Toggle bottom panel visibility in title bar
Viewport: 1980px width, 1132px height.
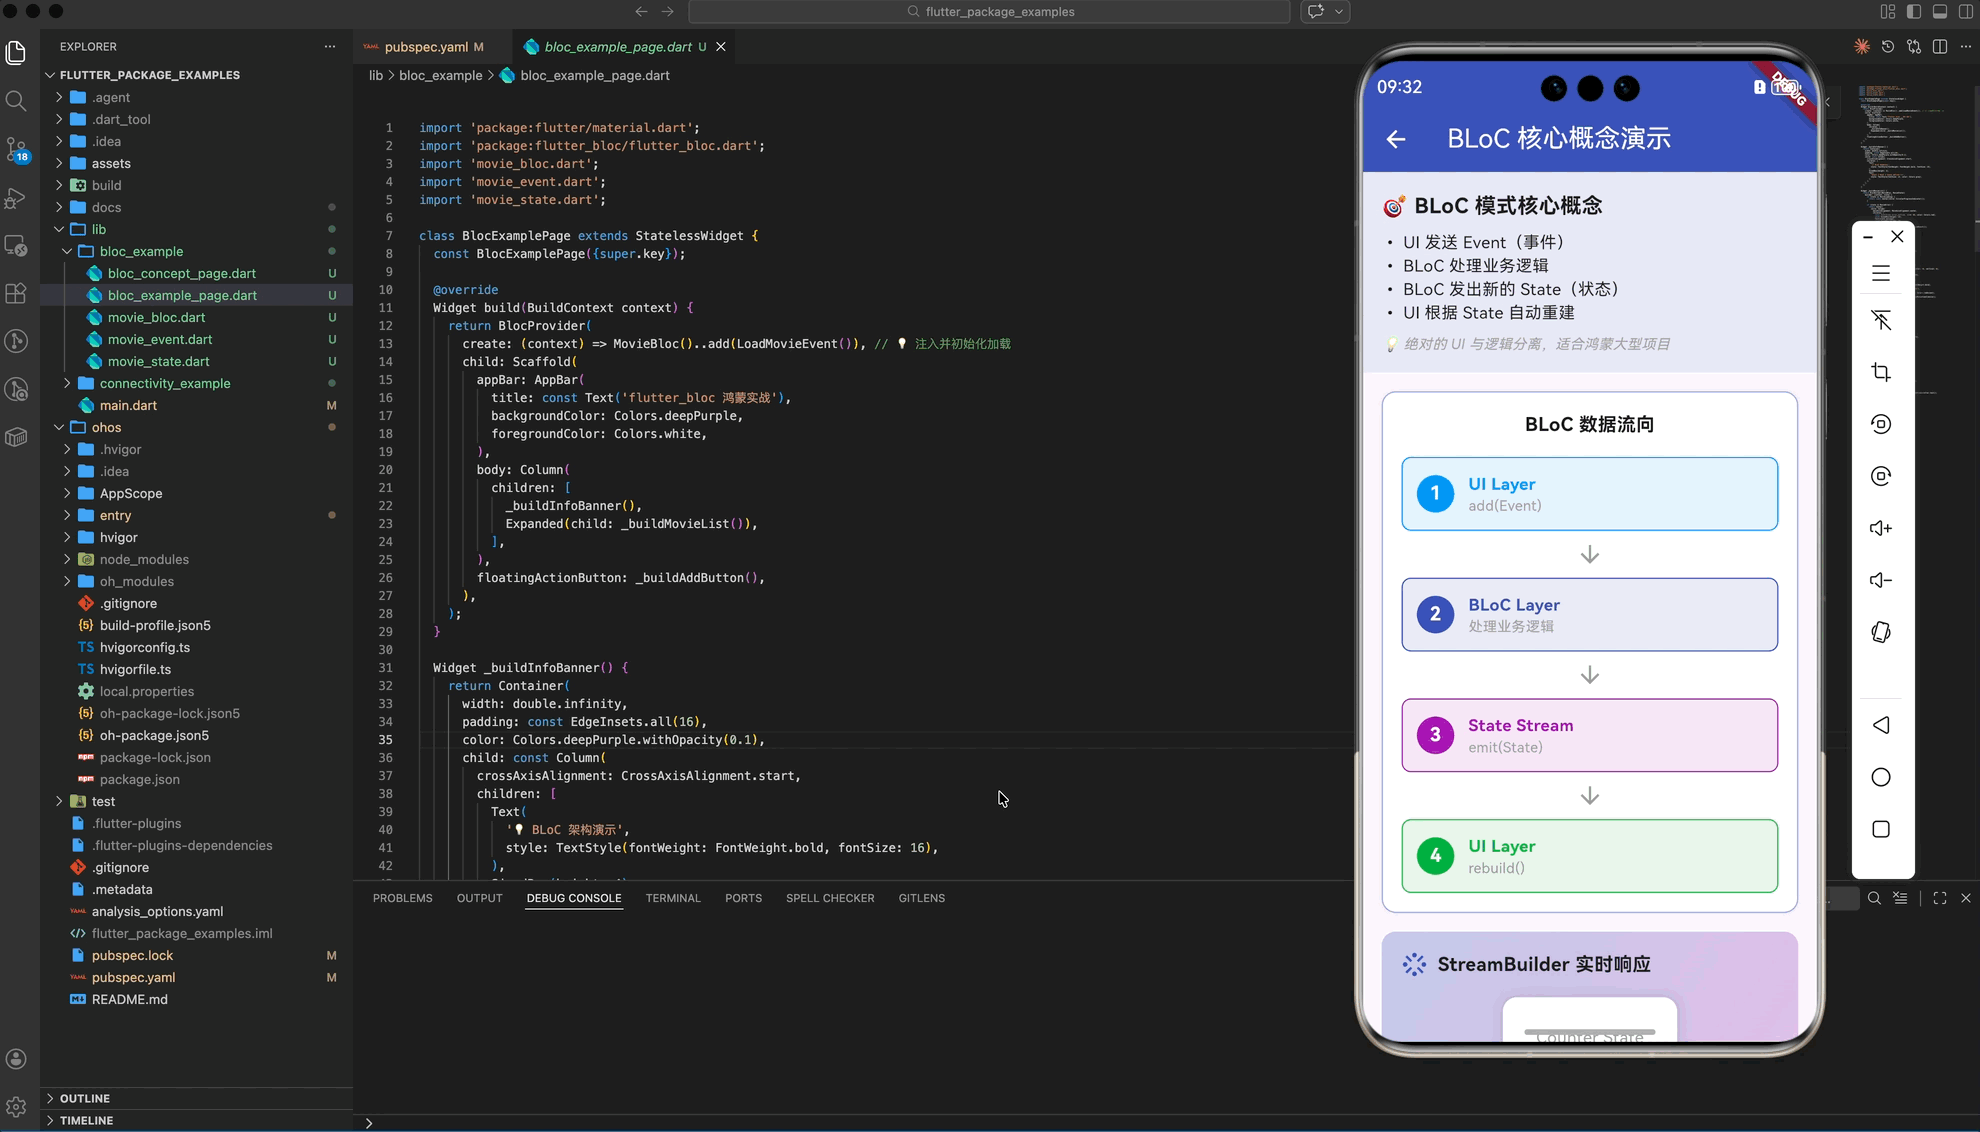pyautogui.click(x=1939, y=12)
